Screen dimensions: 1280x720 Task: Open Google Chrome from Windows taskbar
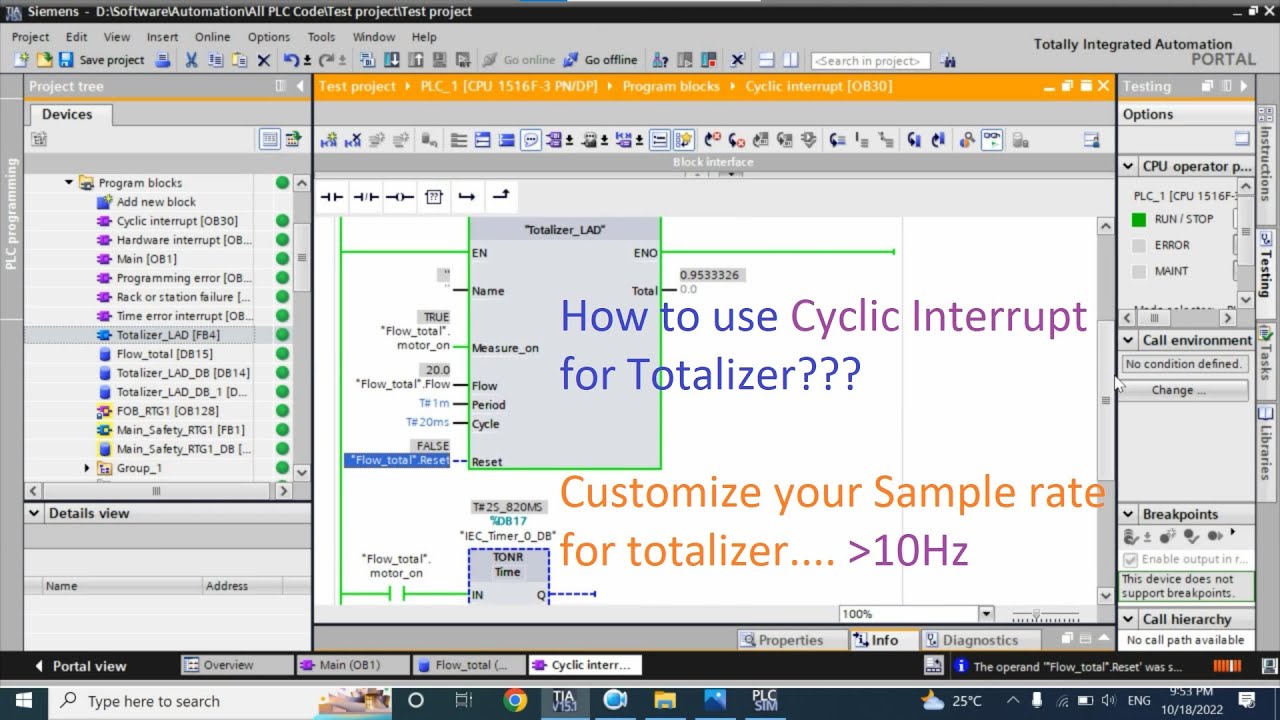pos(515,700)
